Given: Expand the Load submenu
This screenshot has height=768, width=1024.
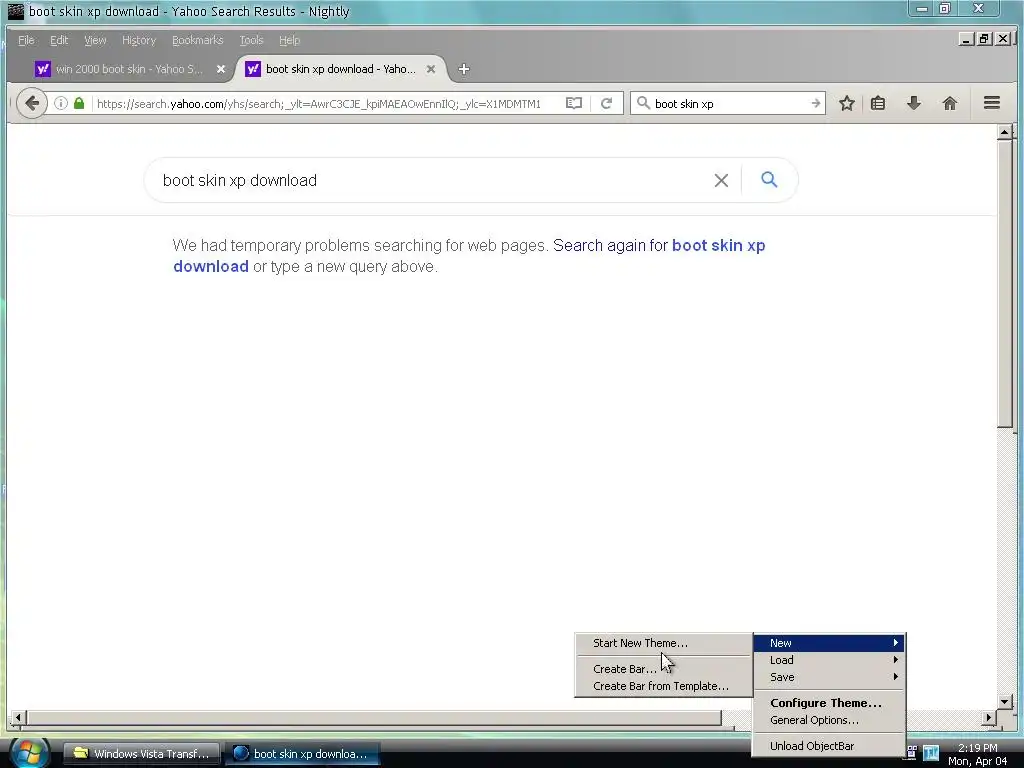Looking at the screenshot, I should pos(829,660).
